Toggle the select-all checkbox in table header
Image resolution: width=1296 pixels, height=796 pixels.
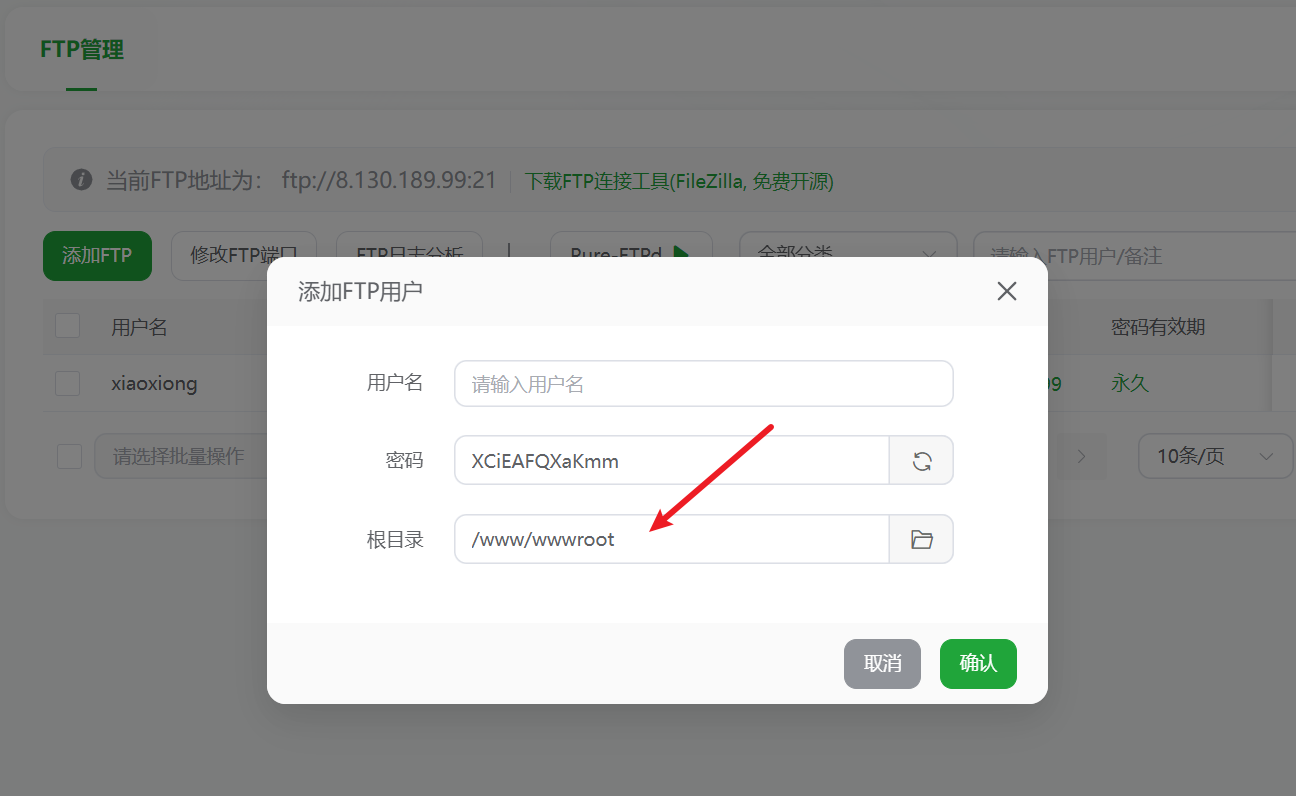67,326
